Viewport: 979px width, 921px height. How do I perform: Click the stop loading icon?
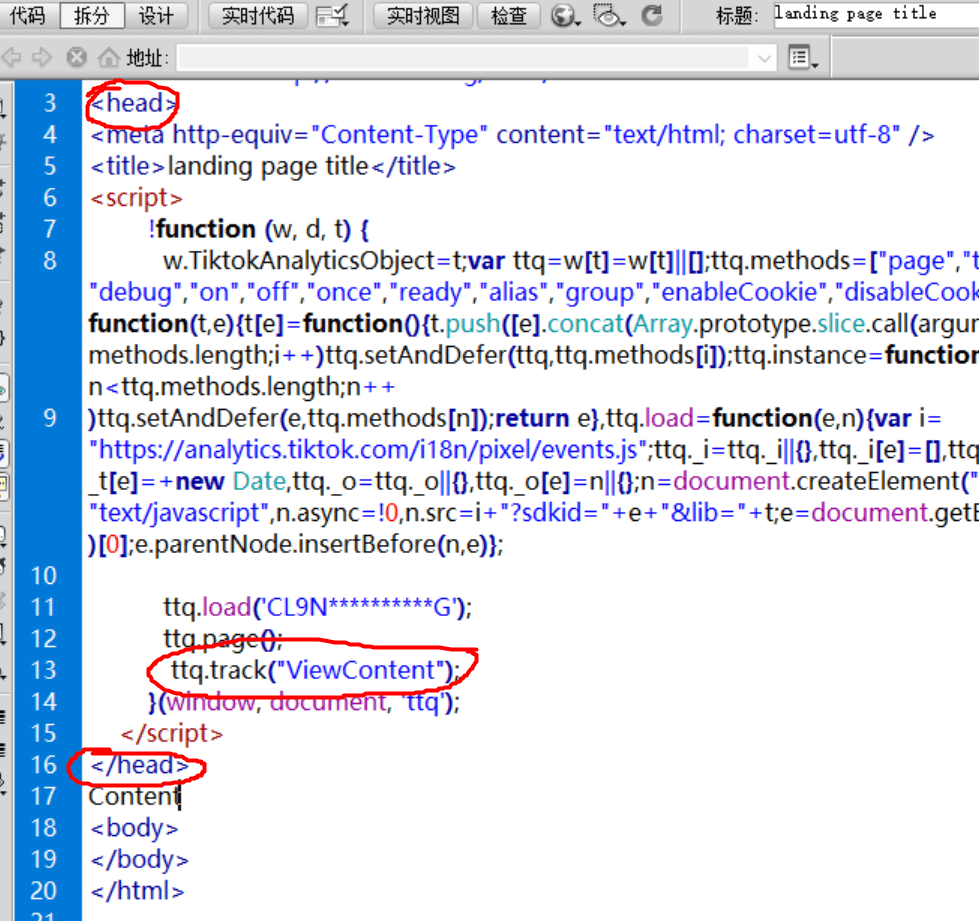pos(75,57)
